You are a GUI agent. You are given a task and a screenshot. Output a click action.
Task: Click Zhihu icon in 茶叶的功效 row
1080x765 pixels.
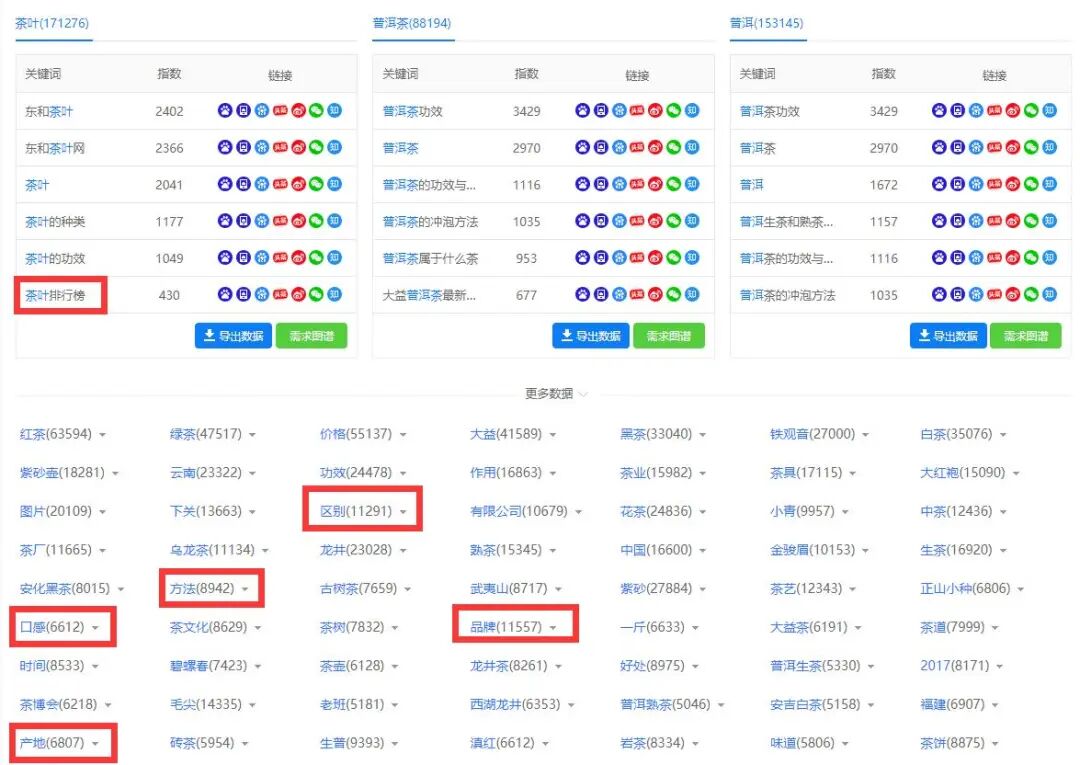click(x=335, y=258)
